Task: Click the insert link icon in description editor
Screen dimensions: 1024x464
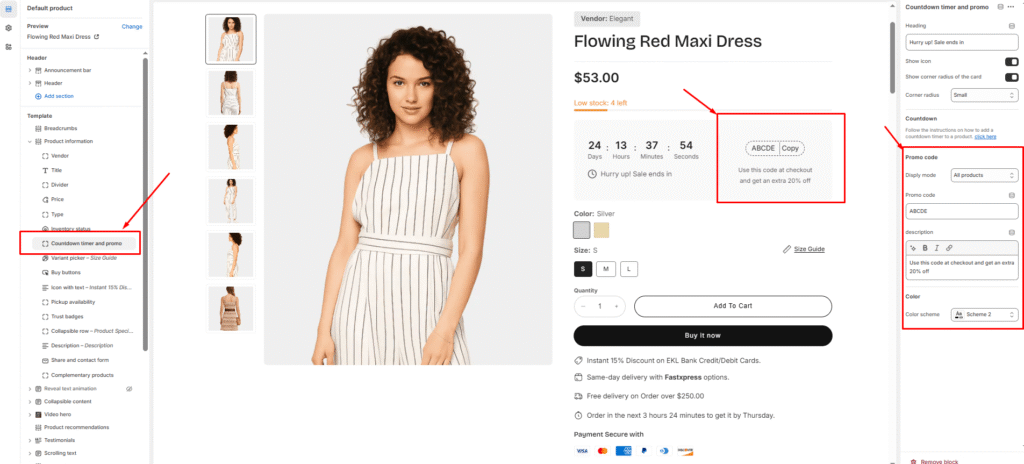Action: pos(949,247)
